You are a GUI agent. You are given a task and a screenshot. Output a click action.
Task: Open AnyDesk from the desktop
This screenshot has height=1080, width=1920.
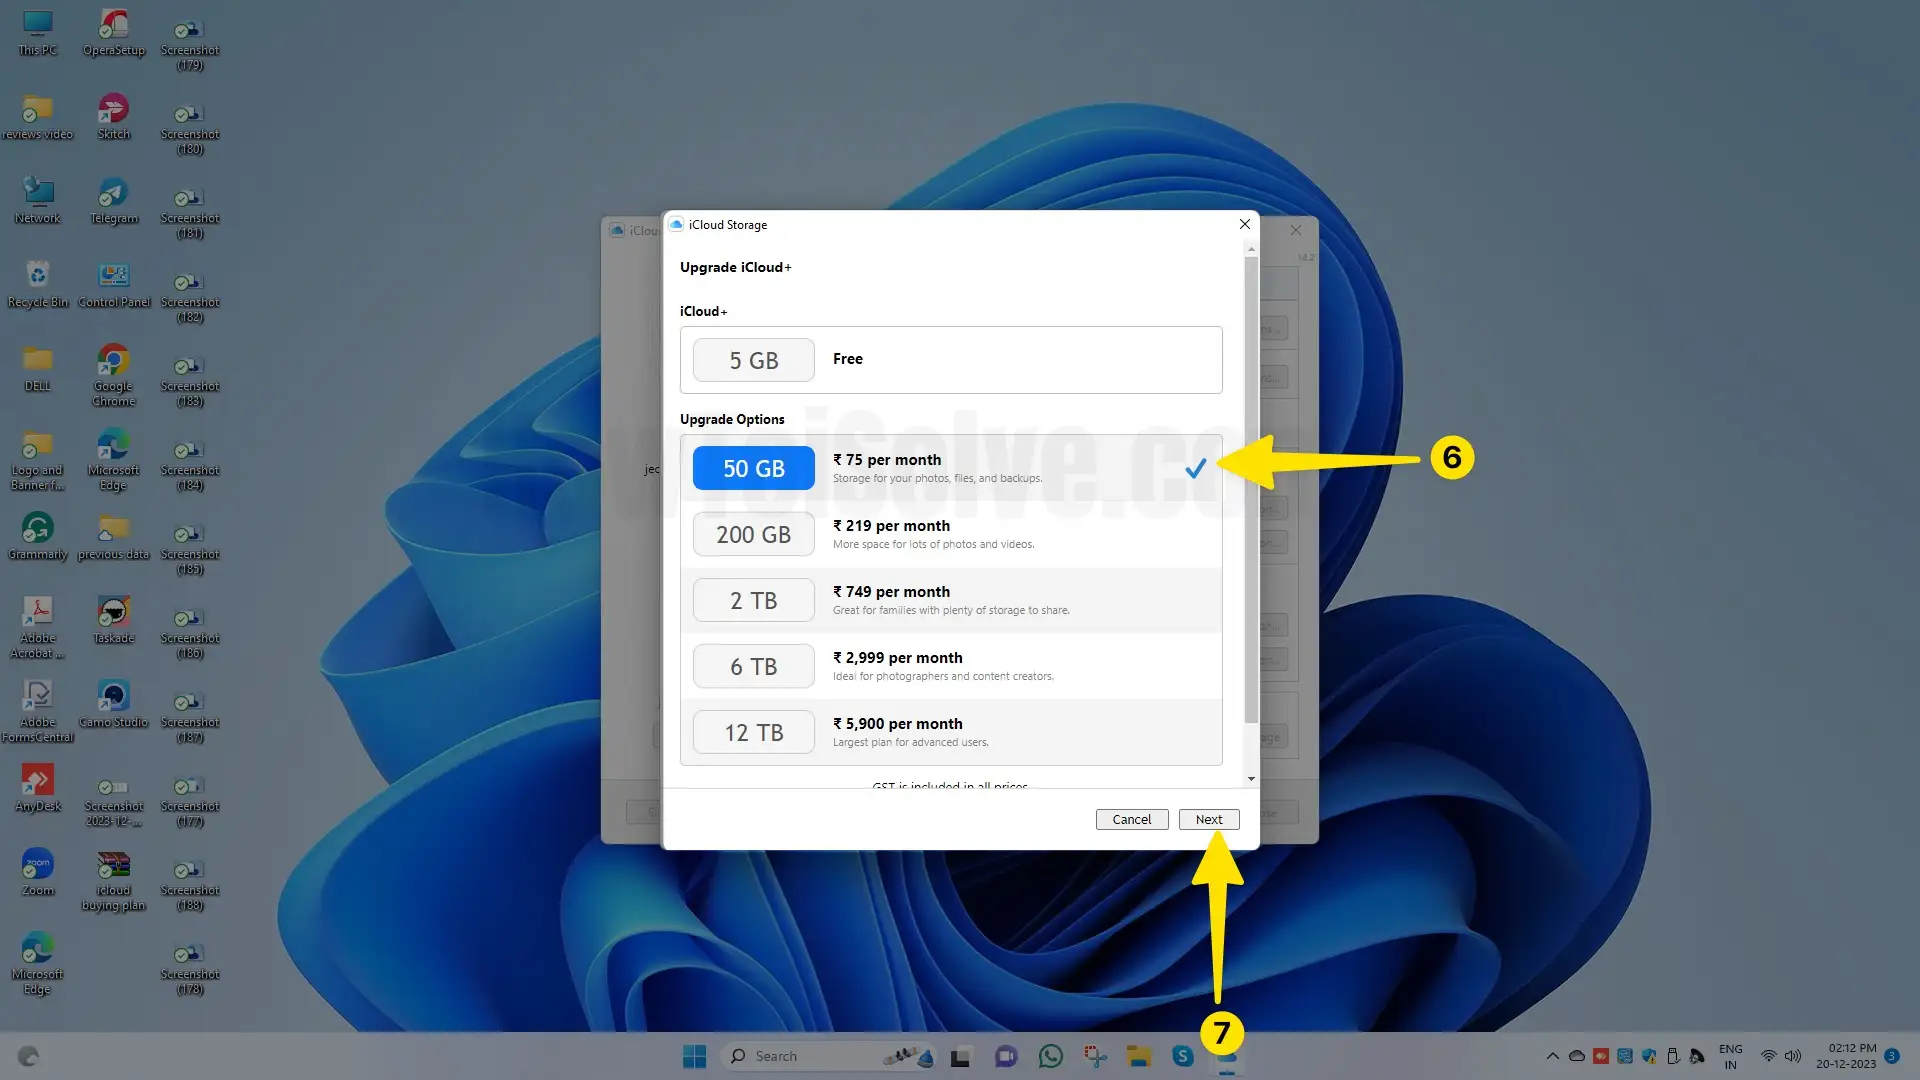[x=37, y=779]
